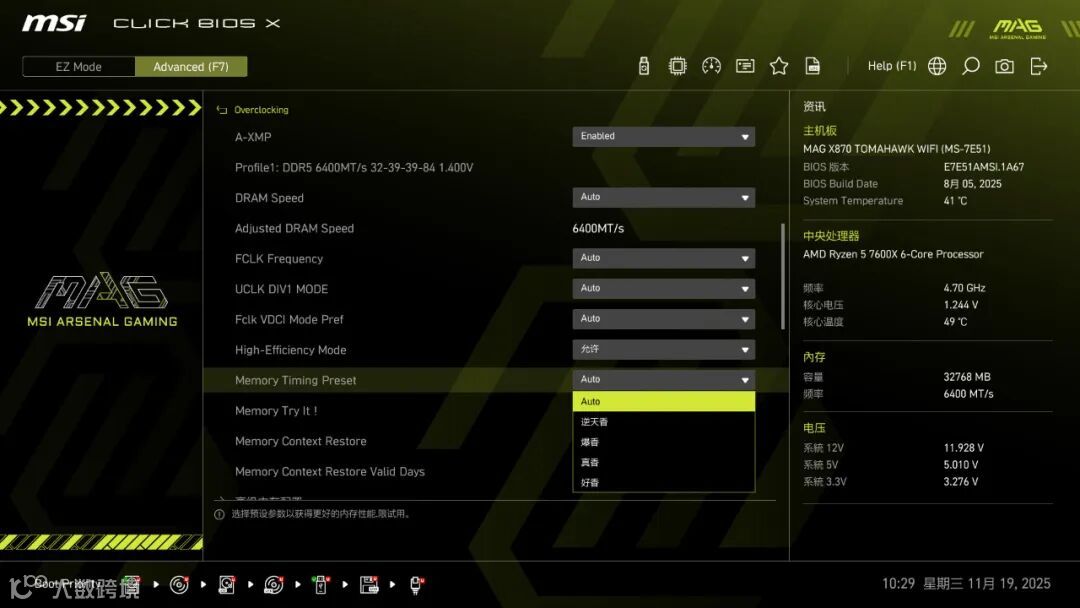1080x608 pixels.
Task: Click the 11.928 V system voltage value
Action: coord(964,448)
